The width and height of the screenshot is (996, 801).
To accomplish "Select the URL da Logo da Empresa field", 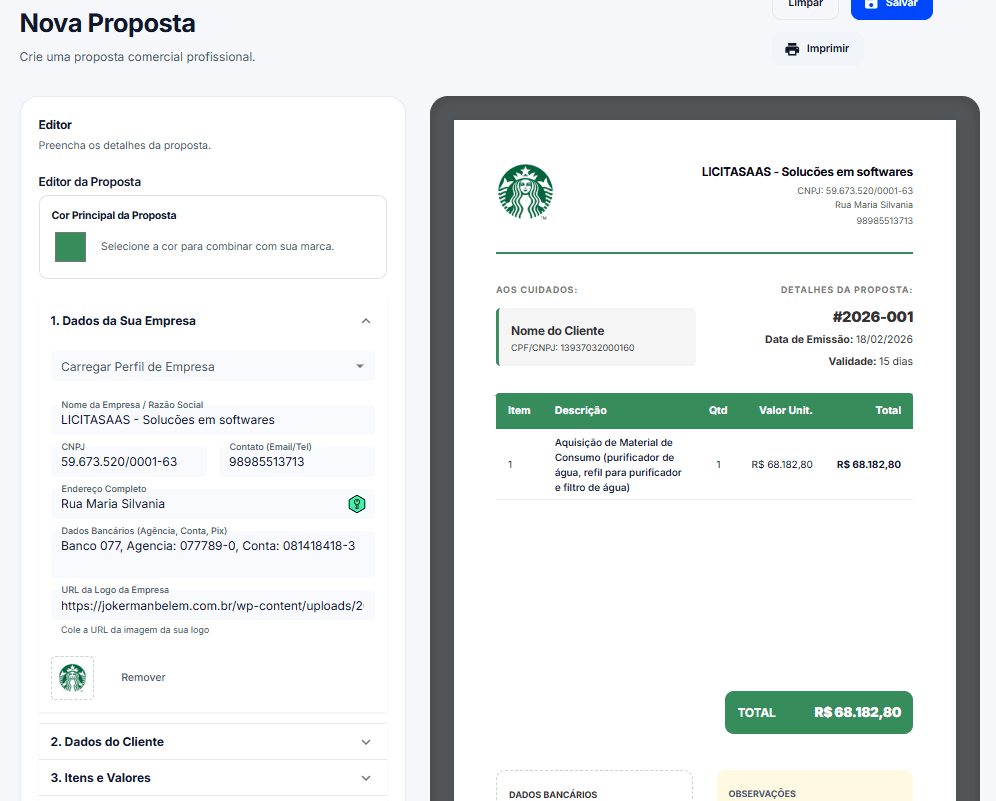I will tap(213, 604).
